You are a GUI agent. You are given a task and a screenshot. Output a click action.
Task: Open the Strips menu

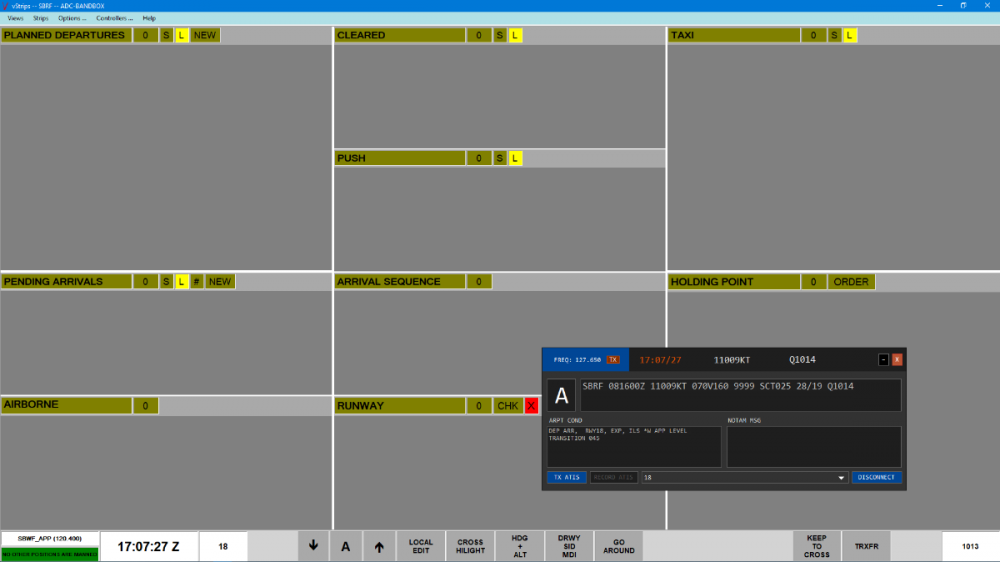41,18
